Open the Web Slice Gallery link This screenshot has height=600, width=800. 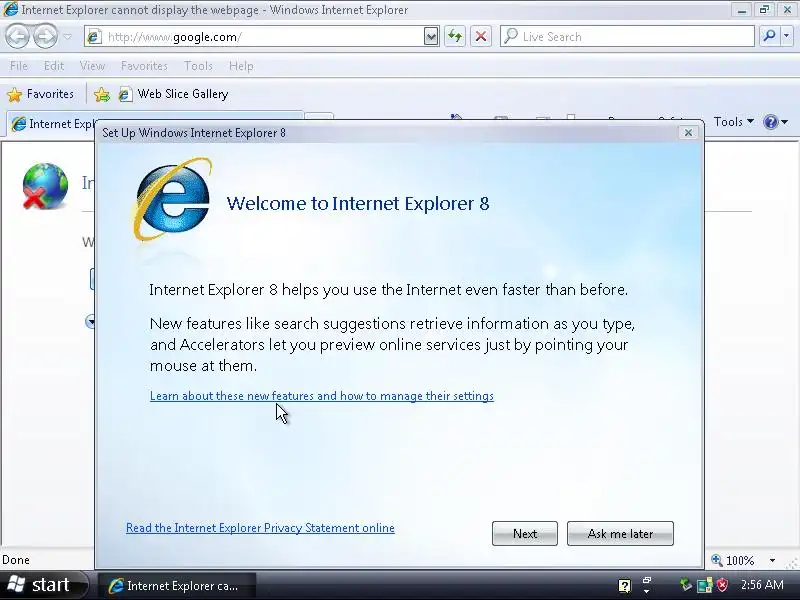click(173, 94)
